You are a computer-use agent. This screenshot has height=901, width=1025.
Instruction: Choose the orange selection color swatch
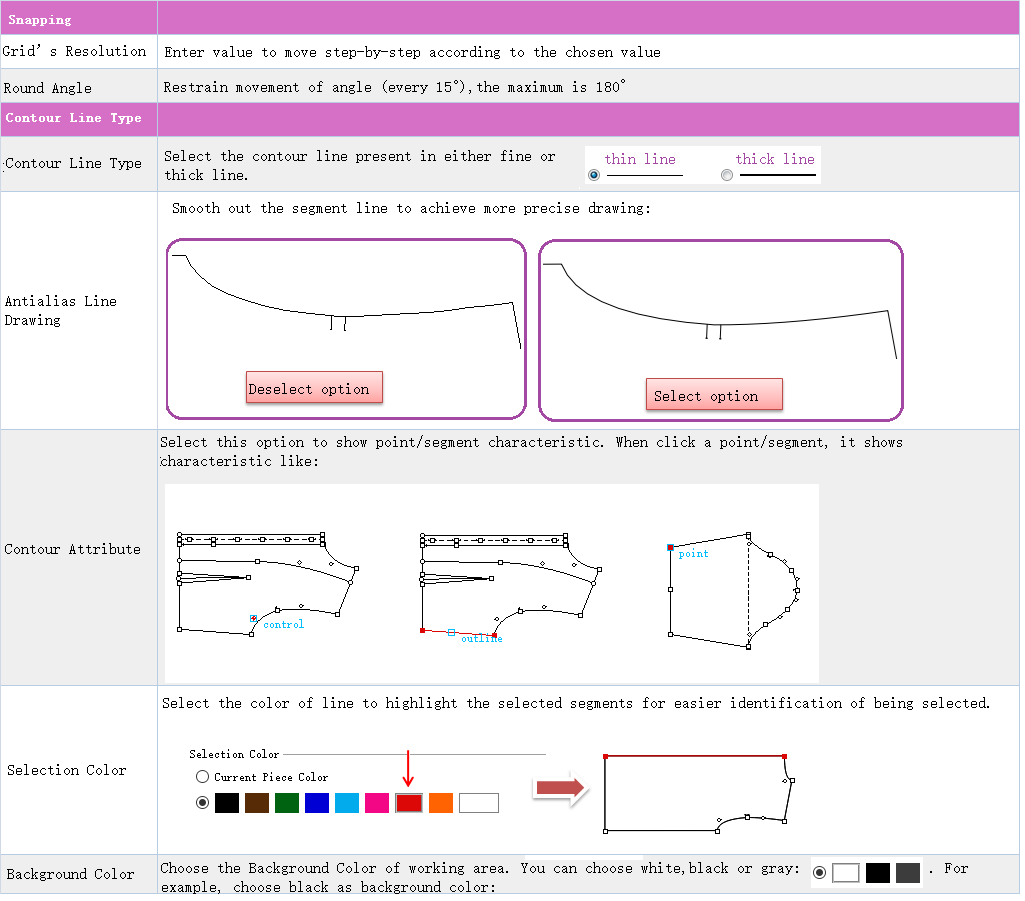441,802
